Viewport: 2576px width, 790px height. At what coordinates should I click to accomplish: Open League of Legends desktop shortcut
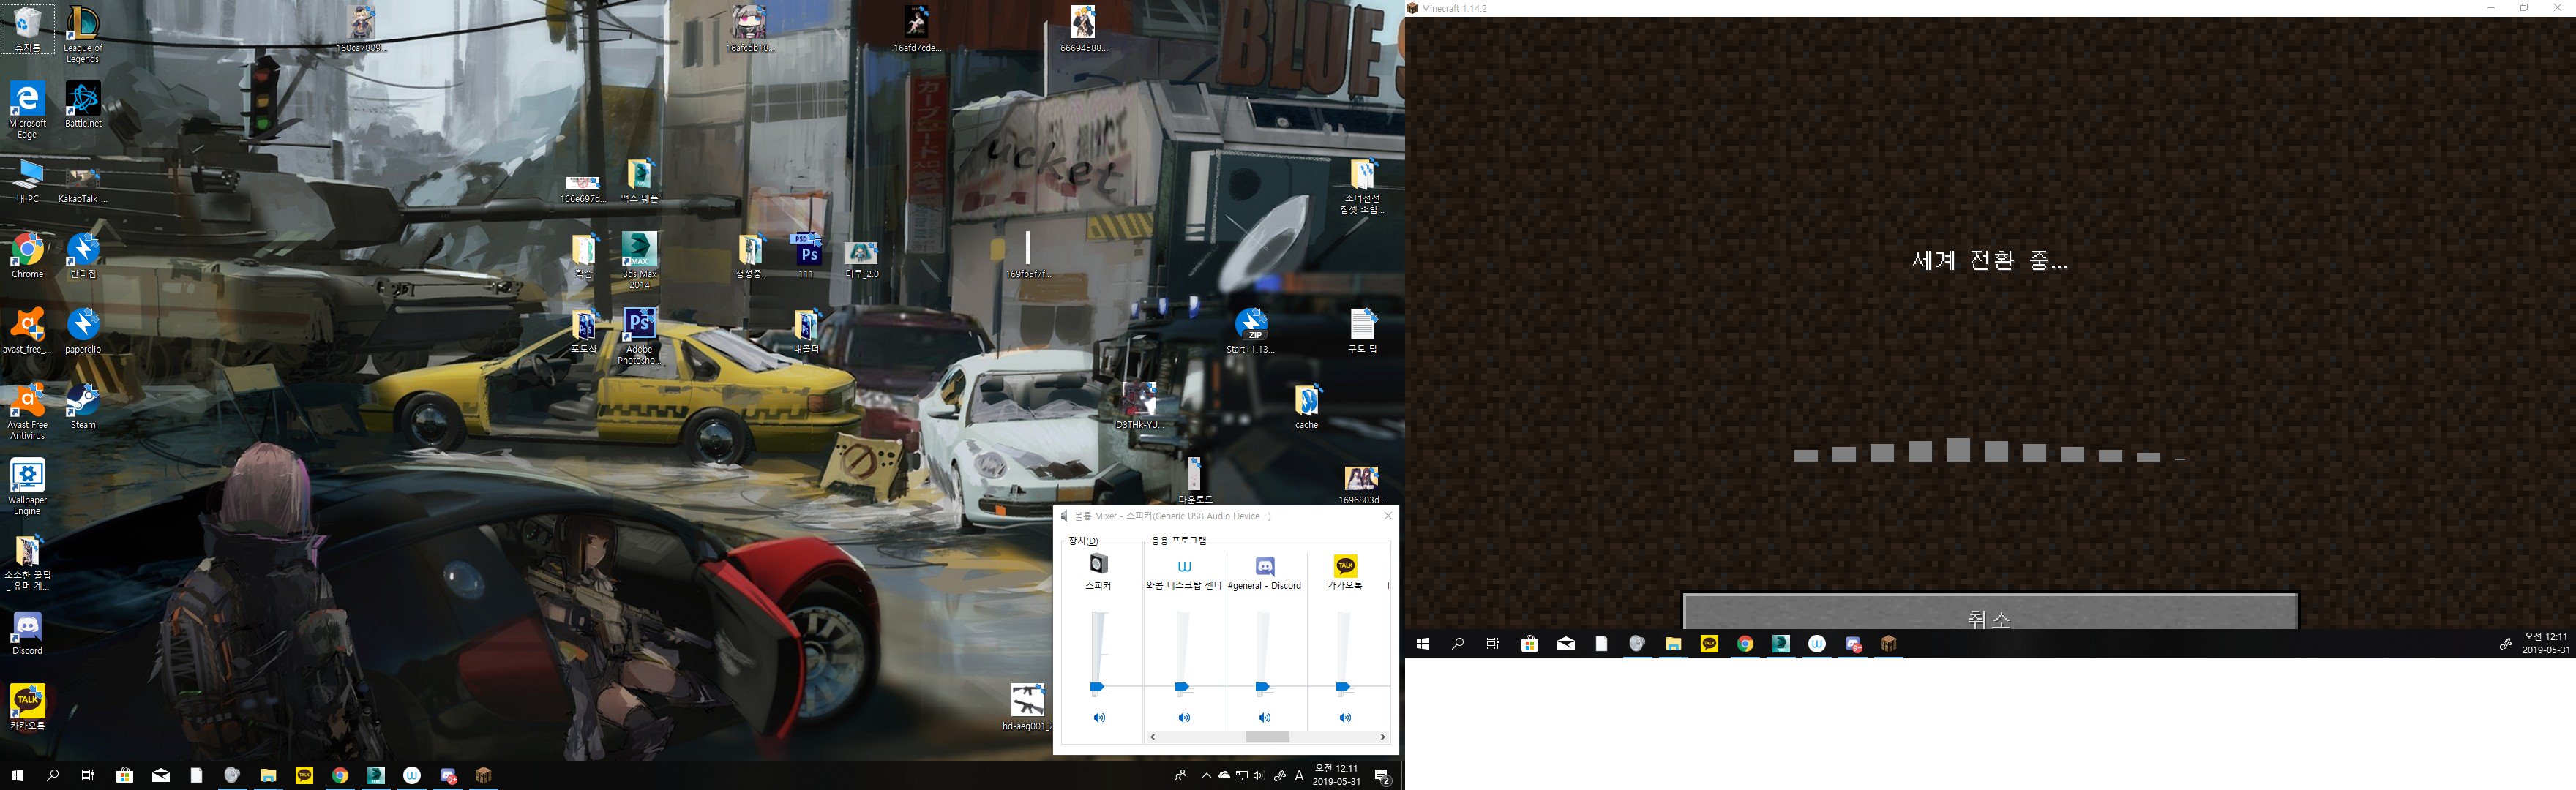[x=82, y=24]
